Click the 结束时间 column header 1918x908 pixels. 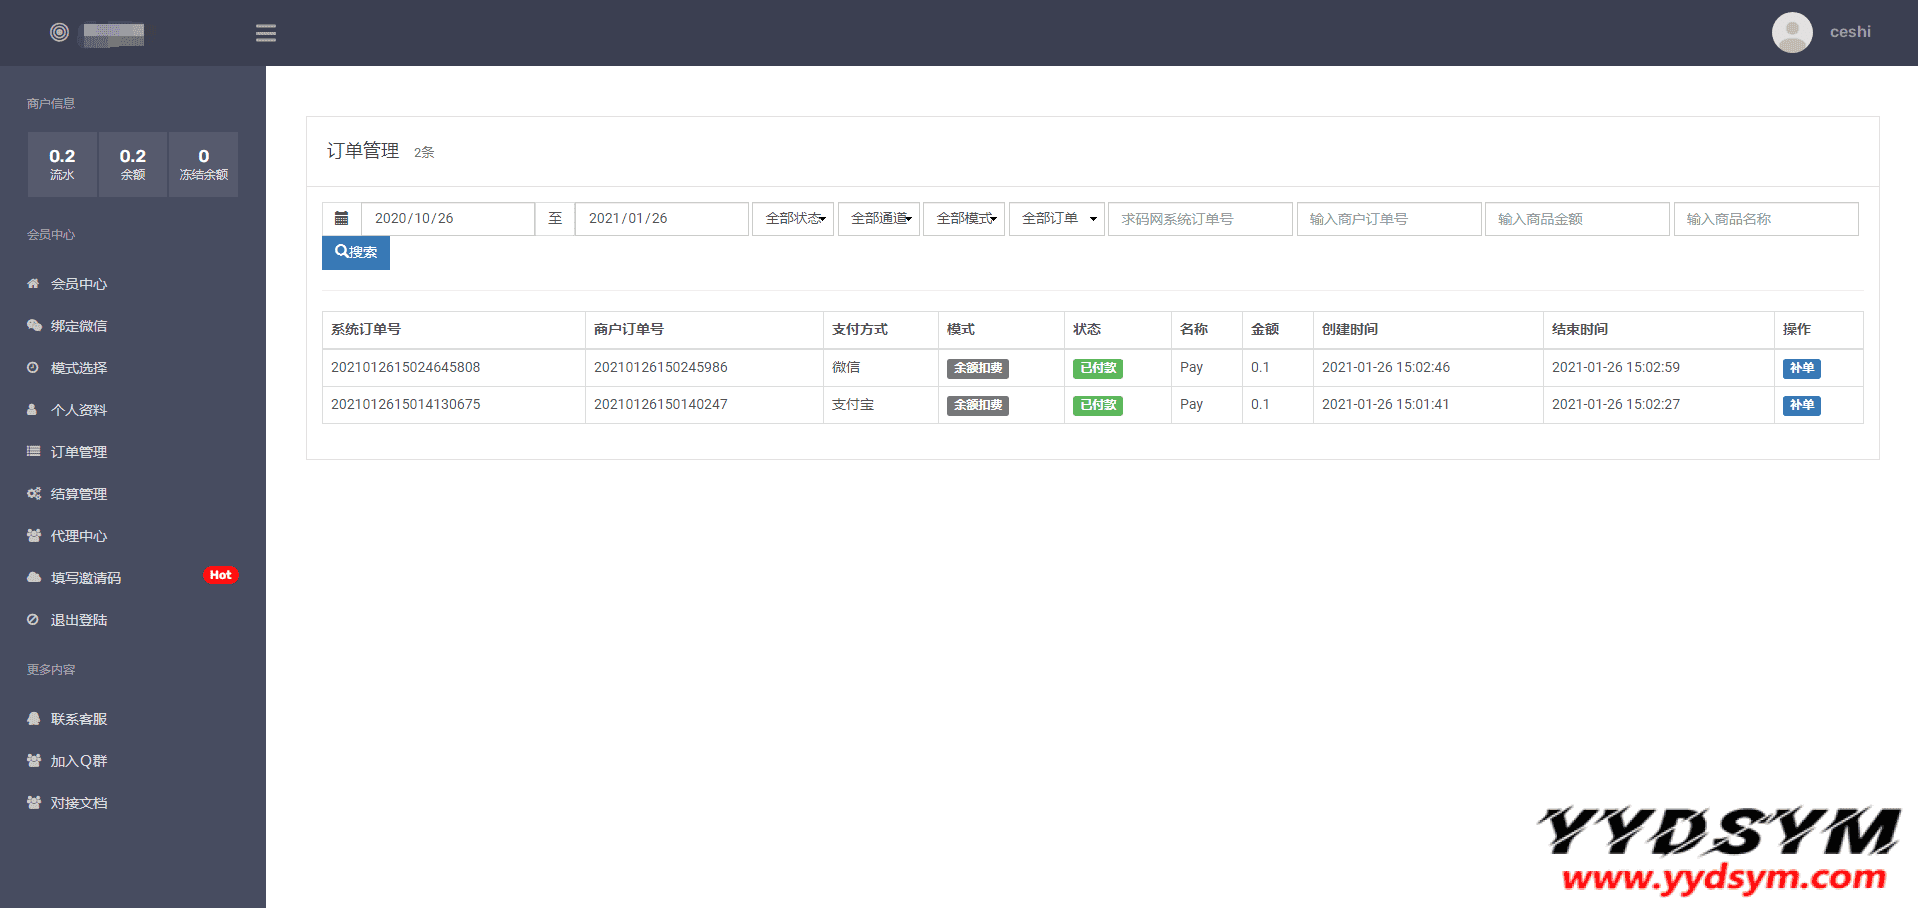click(x=1580, y=329)
